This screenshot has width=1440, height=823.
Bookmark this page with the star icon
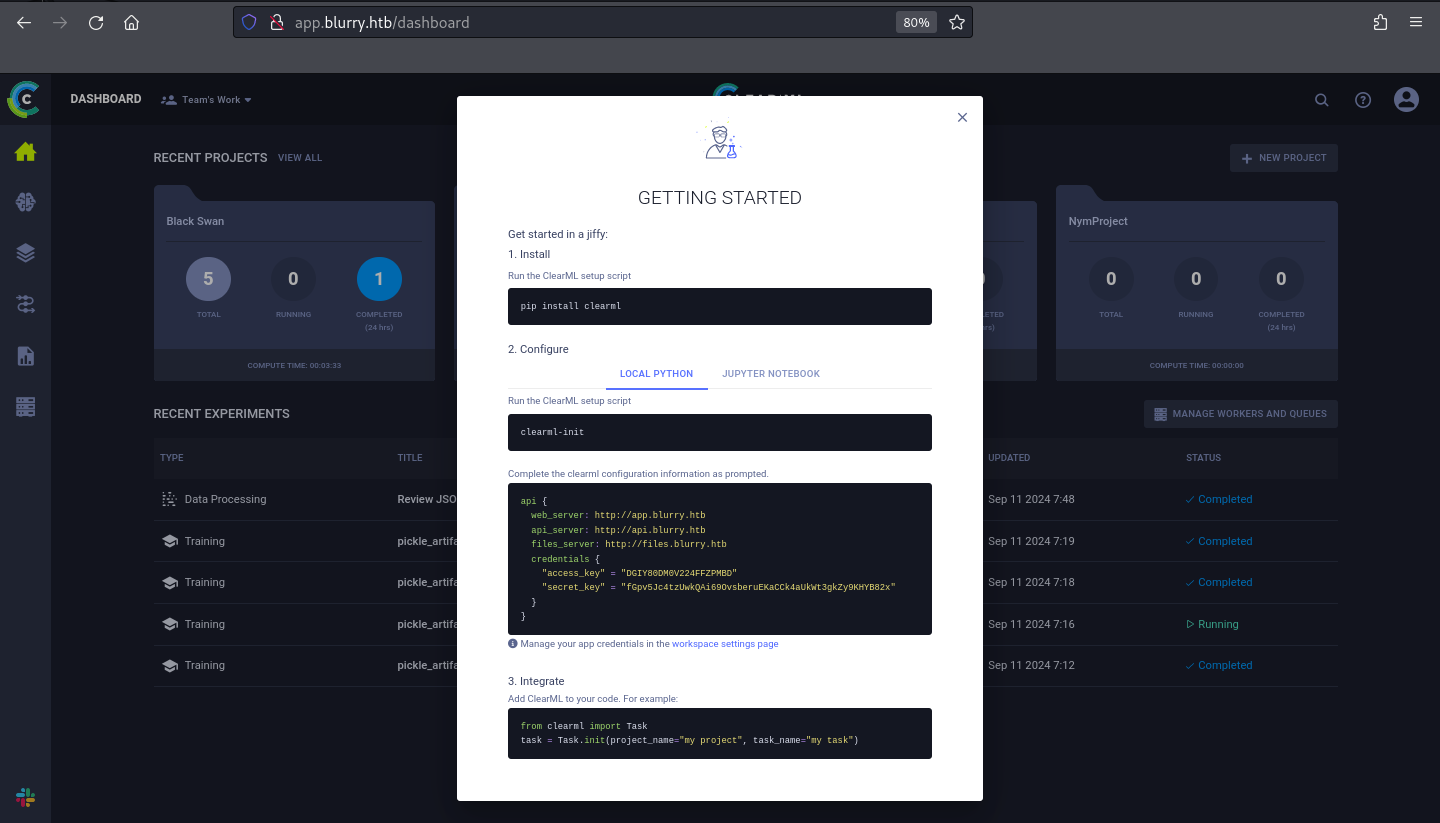(x=957, y=22)
